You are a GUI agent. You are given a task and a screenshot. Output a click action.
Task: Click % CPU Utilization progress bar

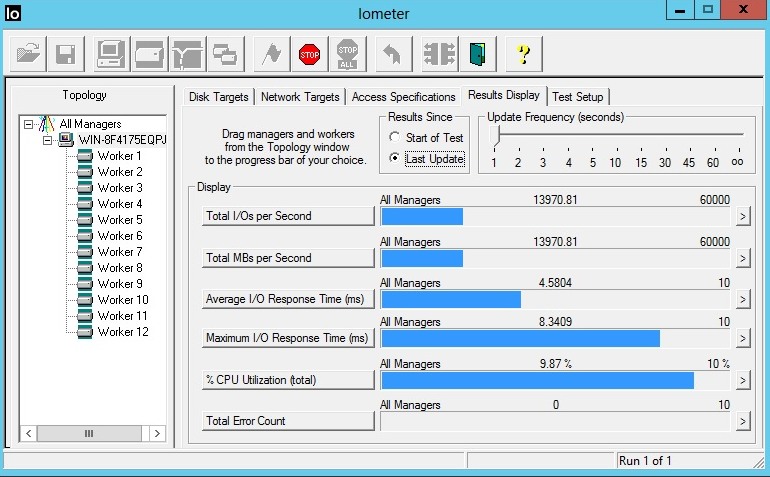[556, 380]
